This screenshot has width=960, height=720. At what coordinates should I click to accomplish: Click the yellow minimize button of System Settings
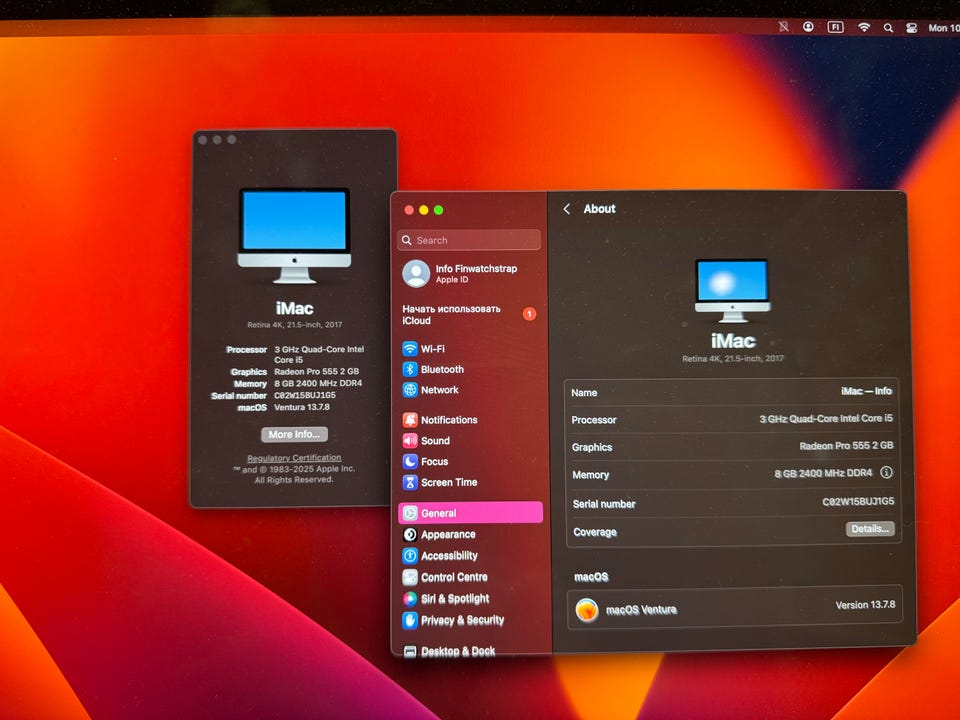(x=424, y=210)
